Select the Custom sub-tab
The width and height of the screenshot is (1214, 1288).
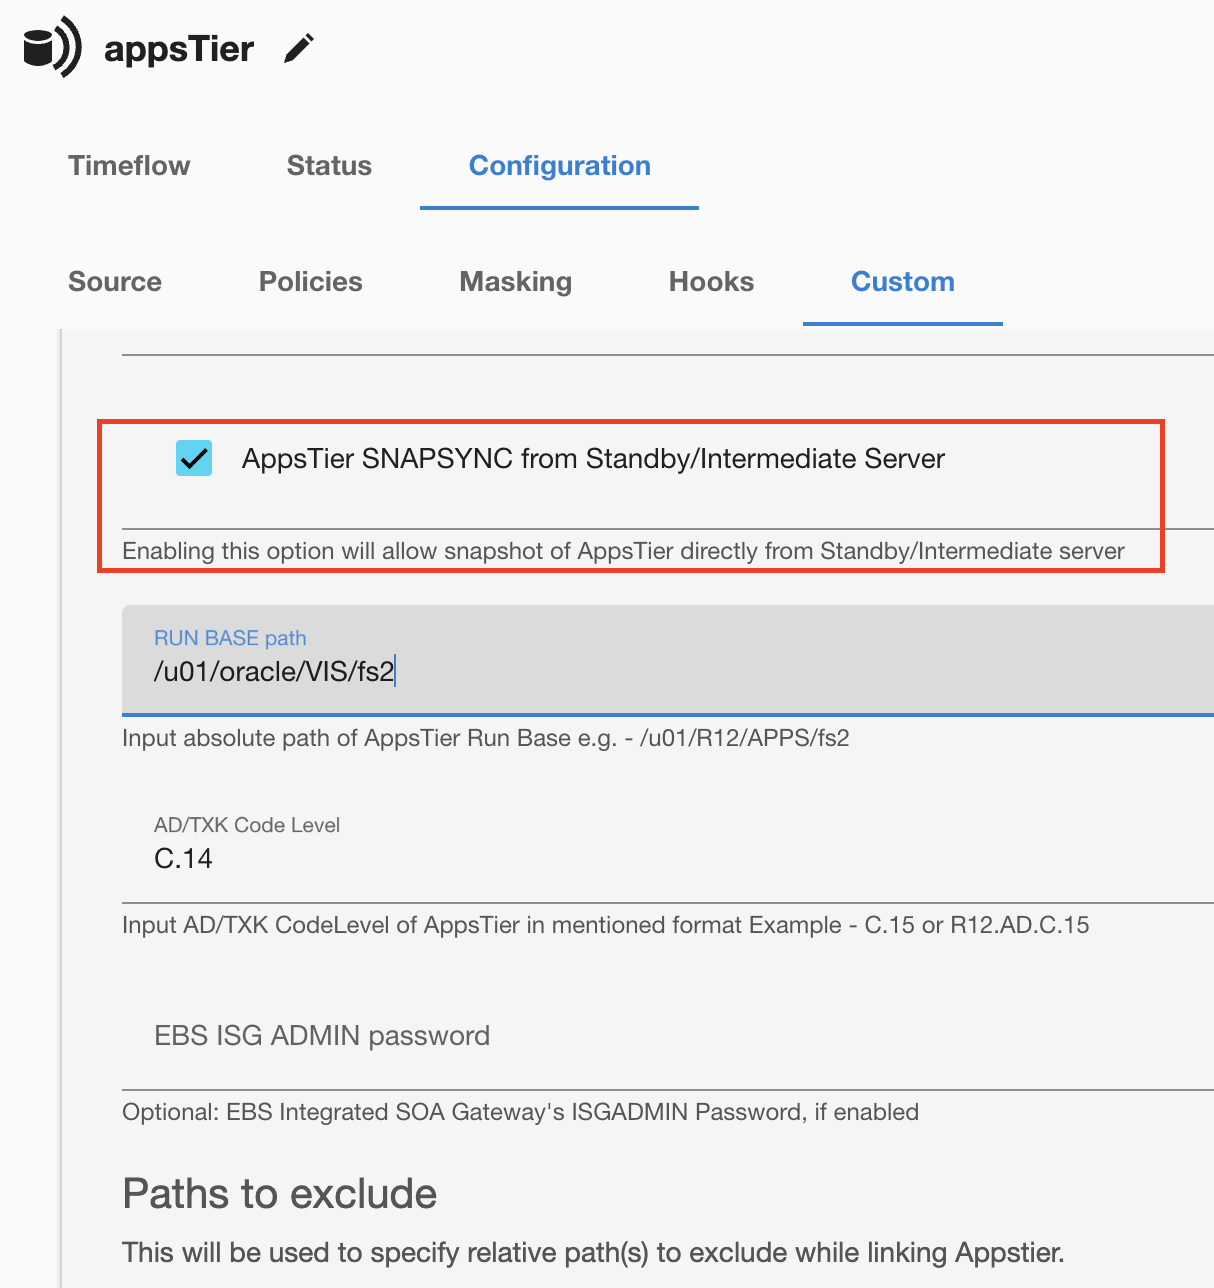click(902, 282)
